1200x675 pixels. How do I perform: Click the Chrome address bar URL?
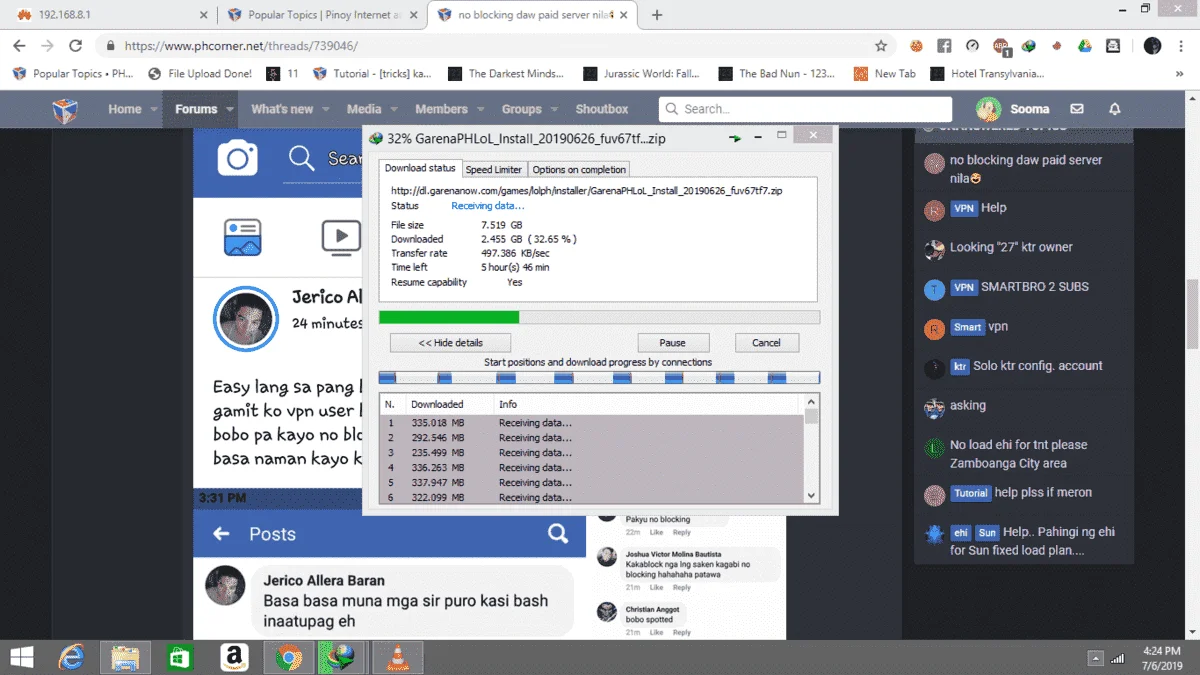click(241, 46)
